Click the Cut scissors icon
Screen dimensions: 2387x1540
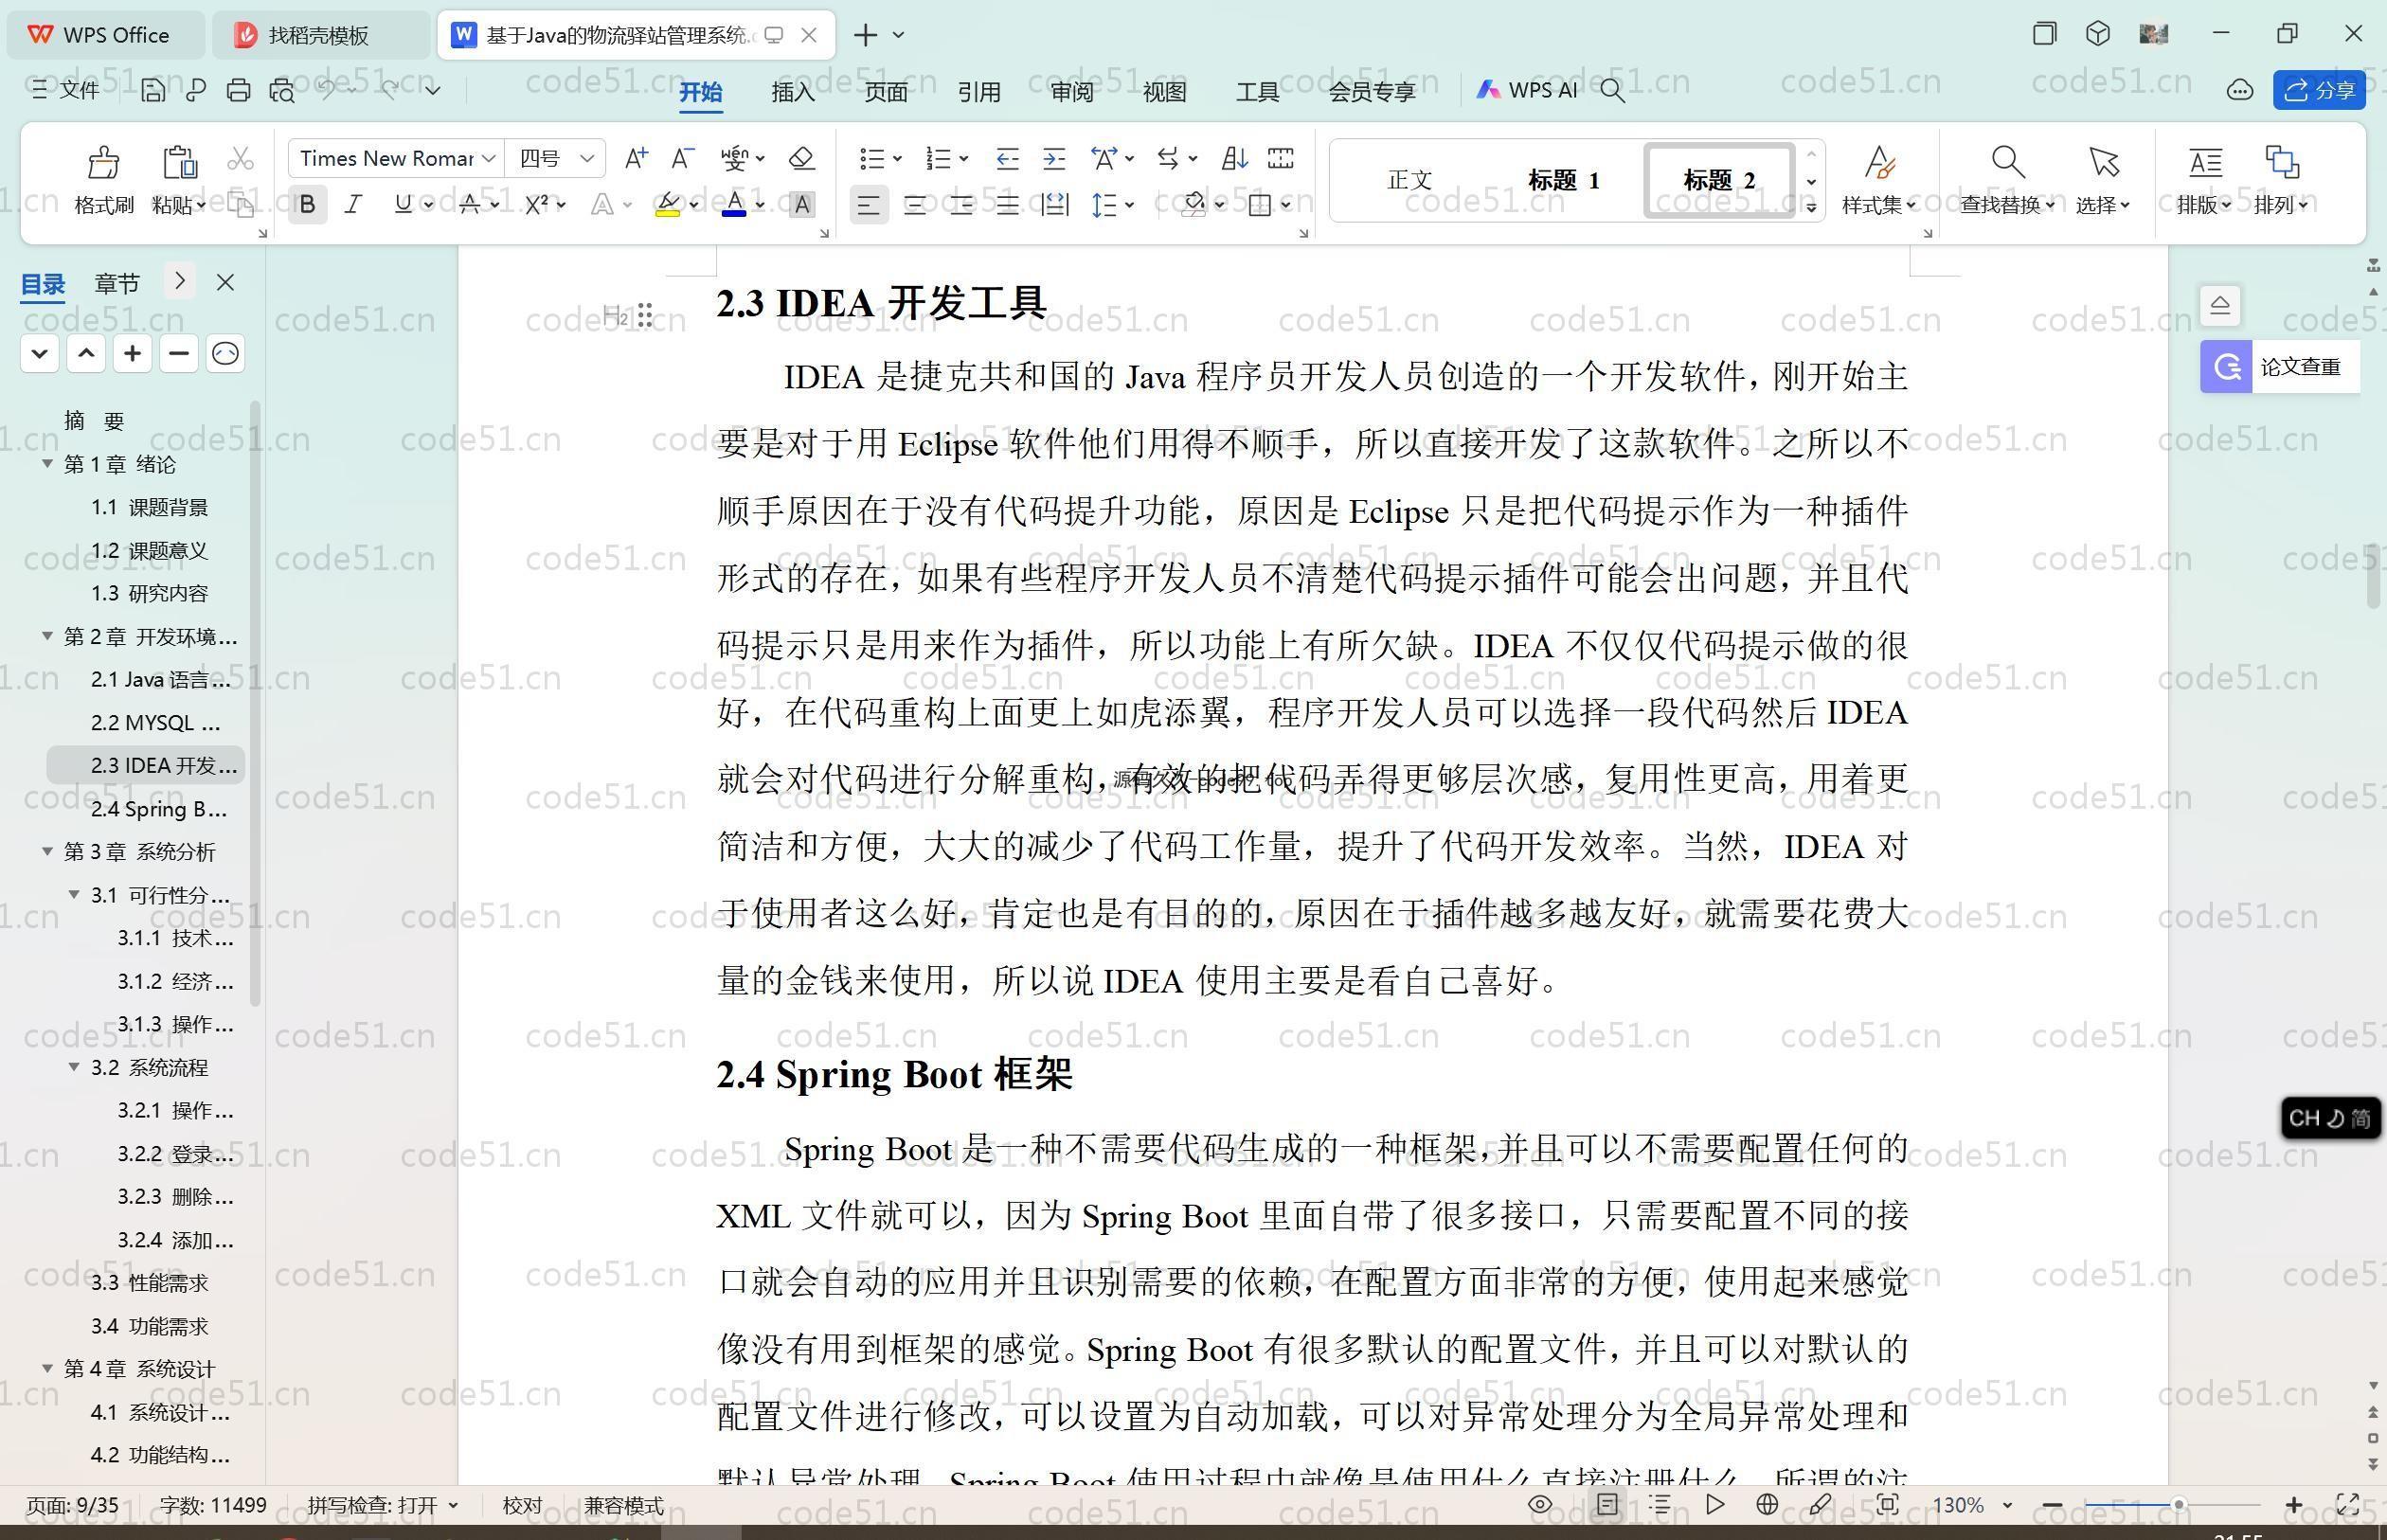(240, 158)
